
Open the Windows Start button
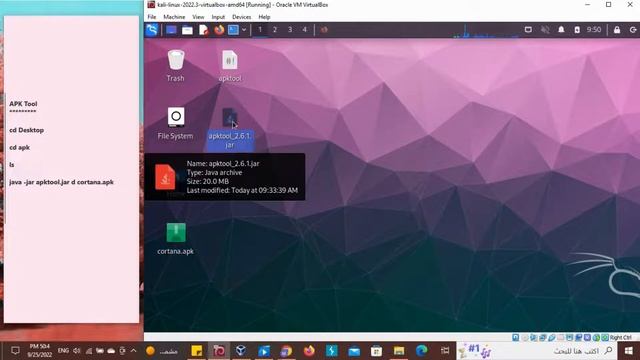point(629,351)
